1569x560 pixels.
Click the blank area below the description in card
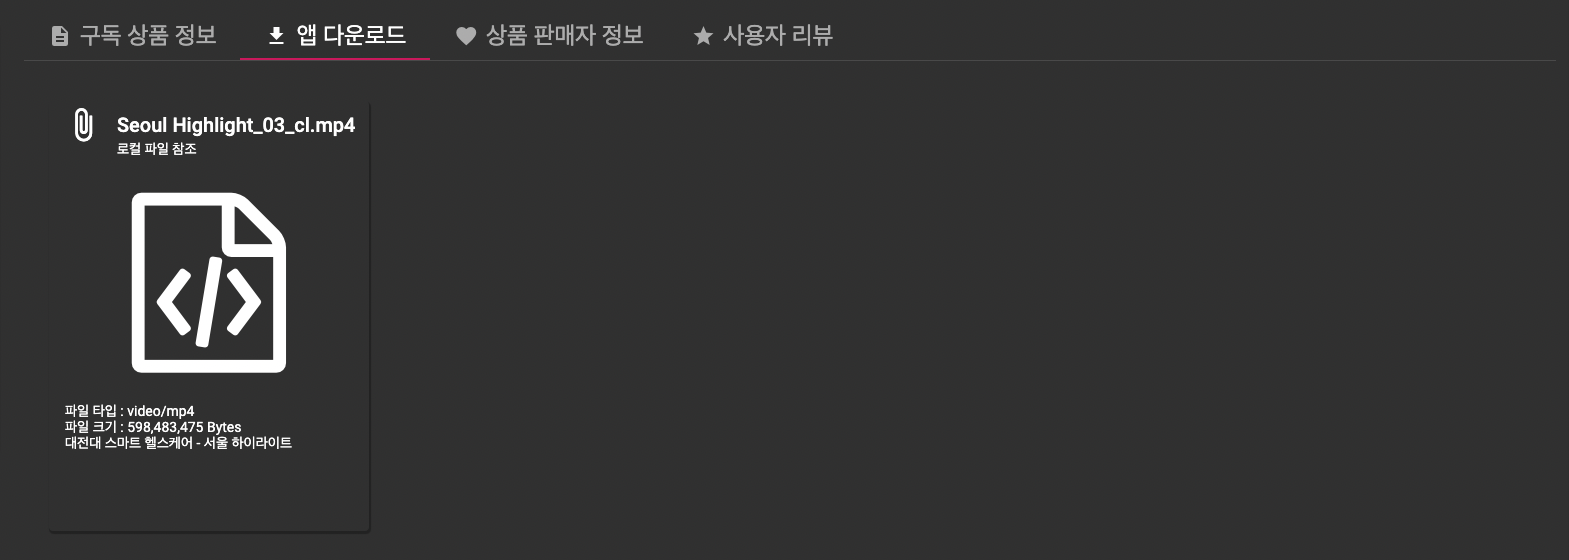pos(210,490)
